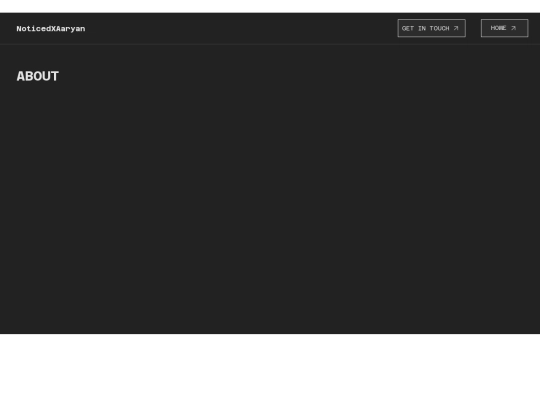This screenshot has width=540, height=405.
Task: Click the white area beneath the dark section
Action: [270, 369]
